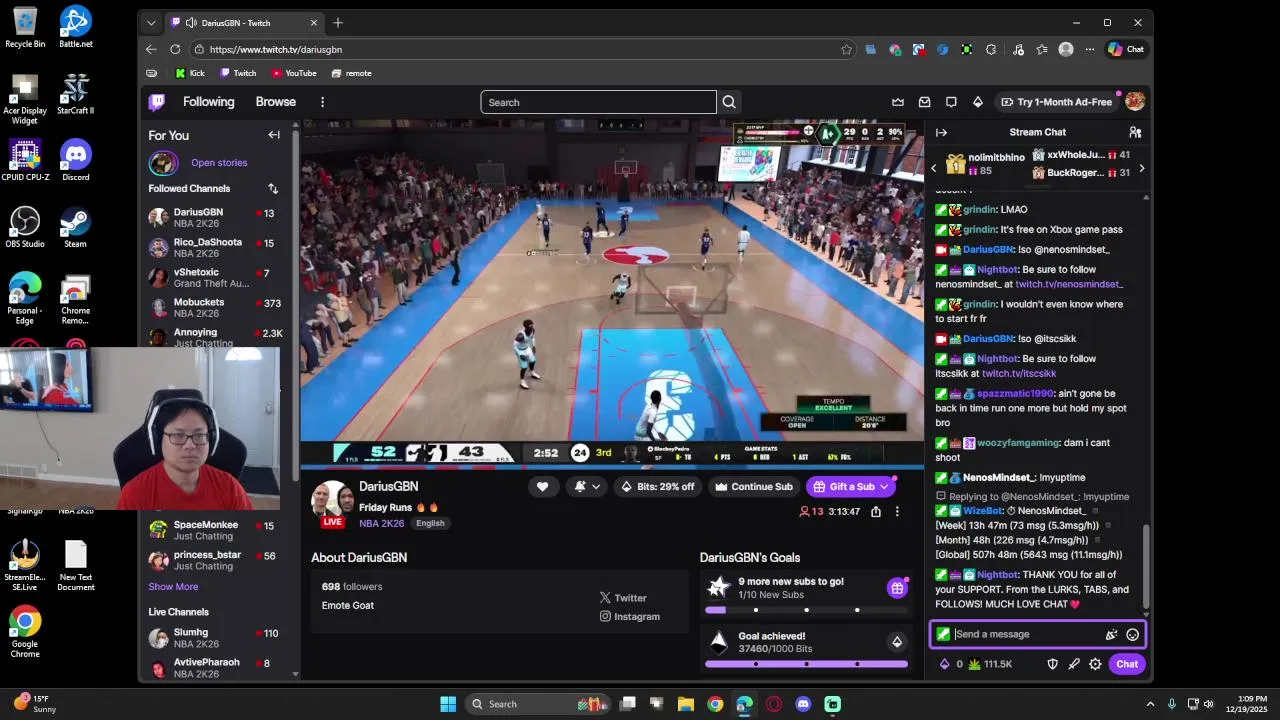Expand the Gift a Sub dropdown
This screenshot has width=1280, height=720.
click(x=884, y=487)
